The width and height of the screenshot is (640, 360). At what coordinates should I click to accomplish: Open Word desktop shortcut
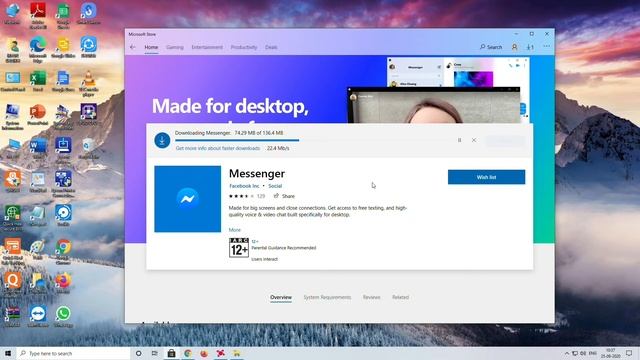pyautogui.click(x=38, y=149)
